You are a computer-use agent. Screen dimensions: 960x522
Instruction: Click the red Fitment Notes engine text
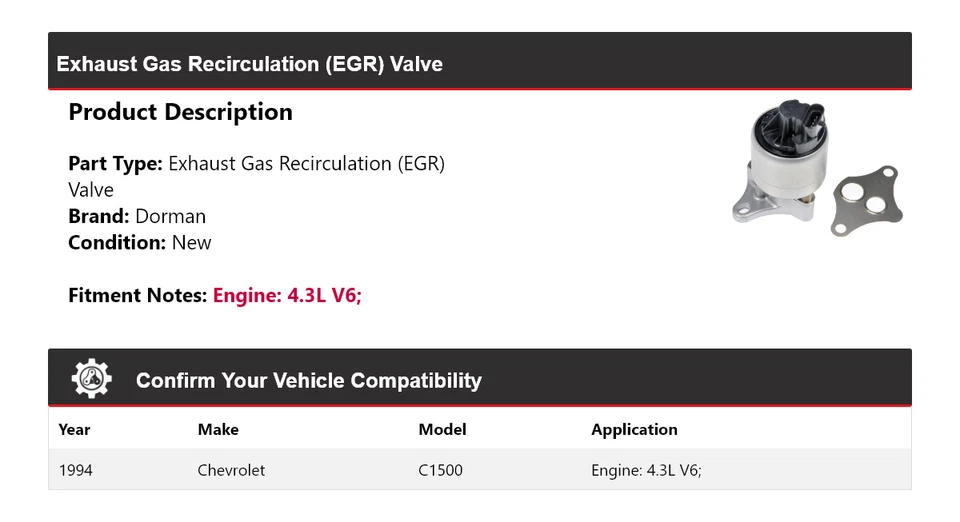point(287,296)
